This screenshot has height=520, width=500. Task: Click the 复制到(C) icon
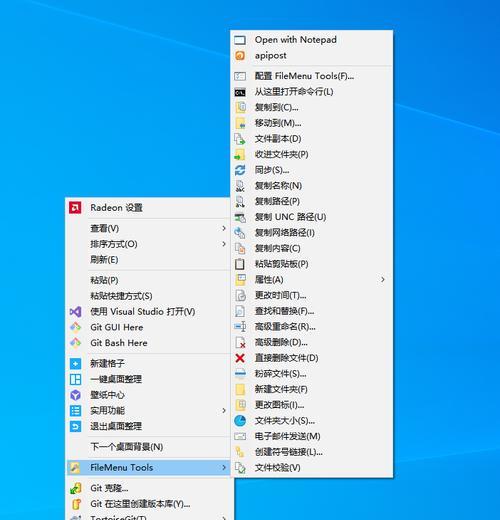pos(240,107)
